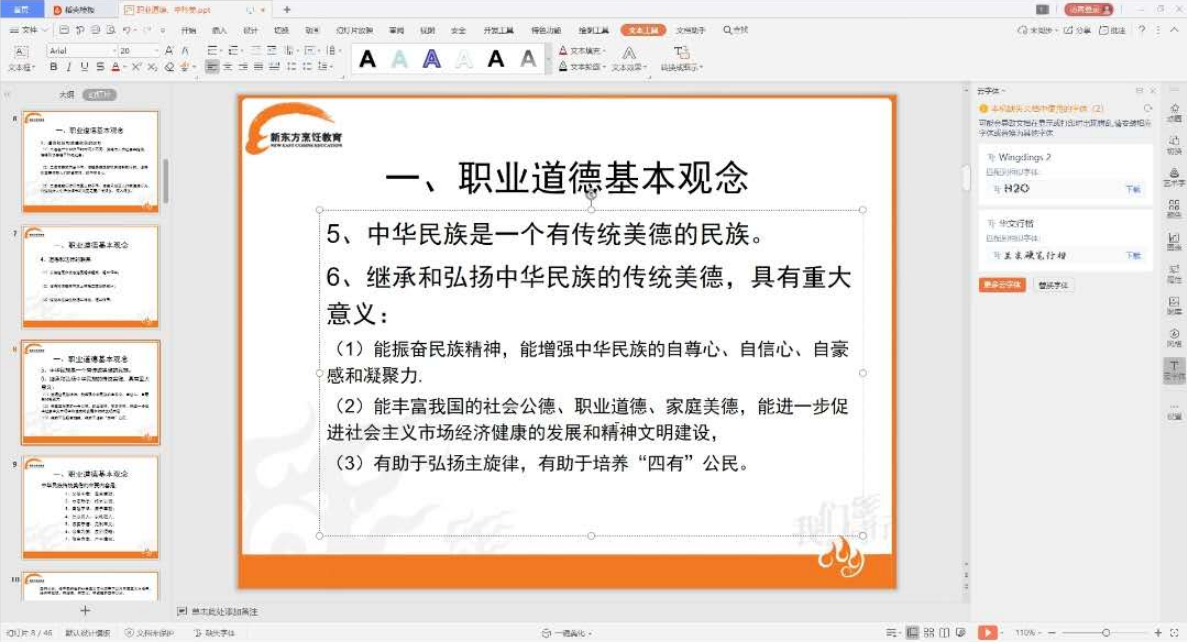Open the font color dropdown arrow
The width and height of the screenshot is (1187, 642).
123,67
